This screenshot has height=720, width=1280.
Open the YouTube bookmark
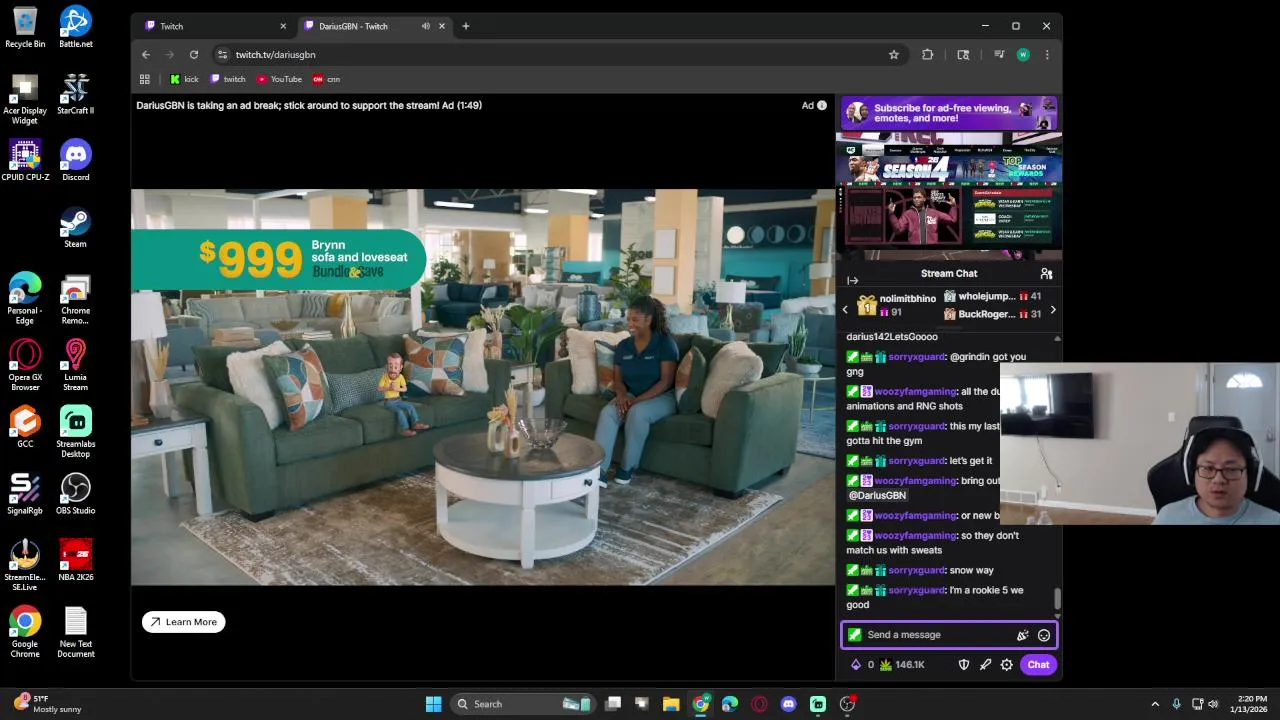pos(279,79)
